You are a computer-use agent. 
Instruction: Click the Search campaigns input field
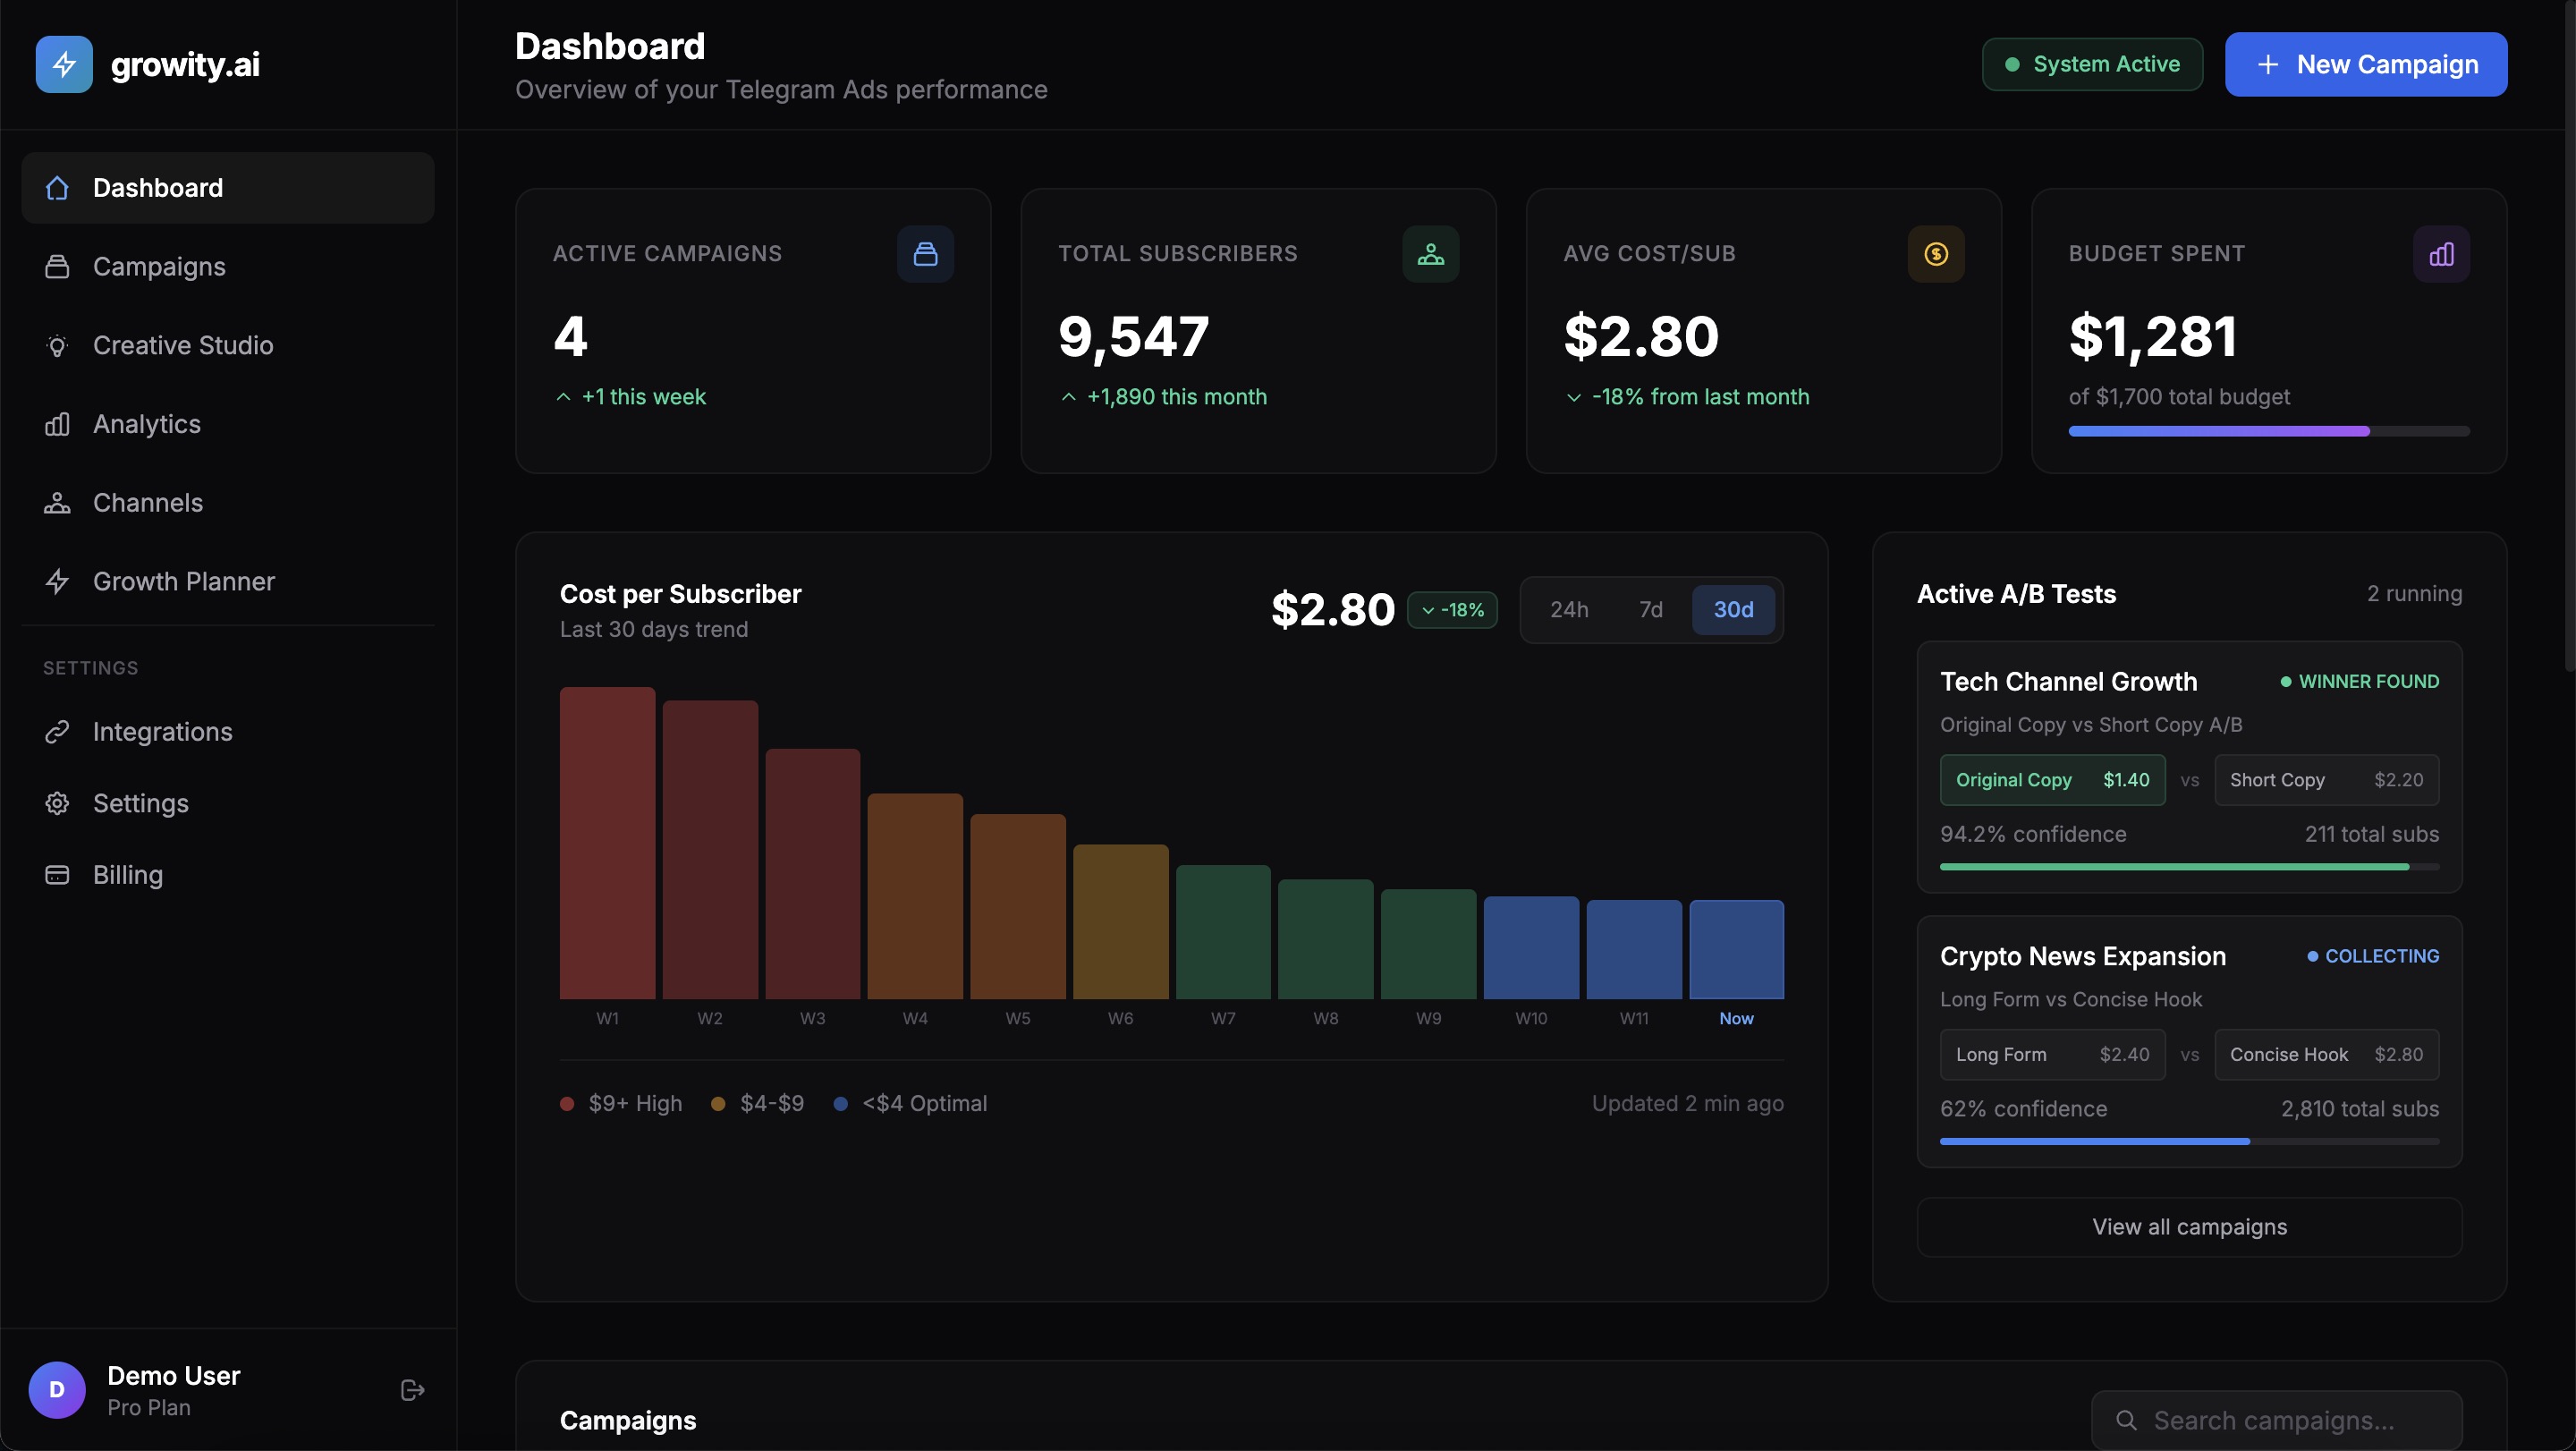(x=2280, y=1419)
